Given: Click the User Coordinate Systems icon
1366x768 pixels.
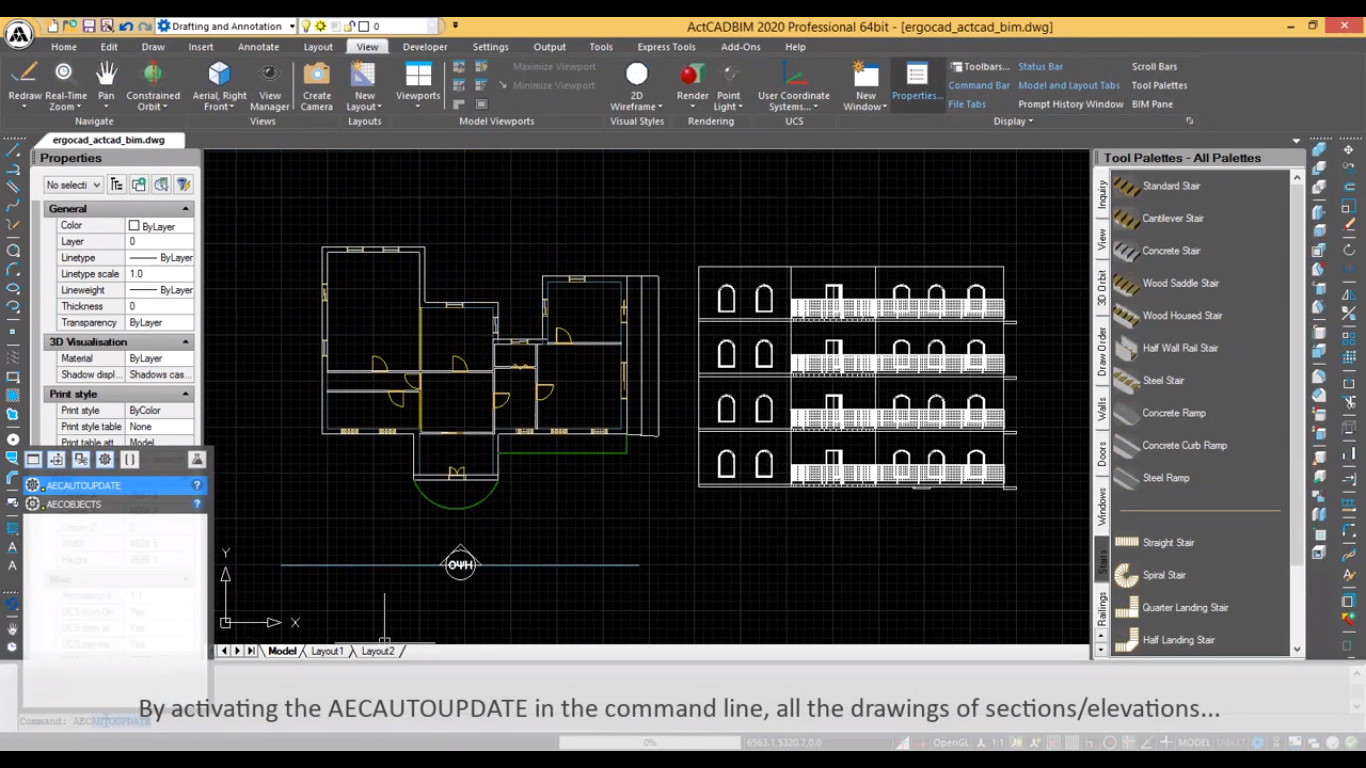Looking at the screenshot, I should click(794, 73).
